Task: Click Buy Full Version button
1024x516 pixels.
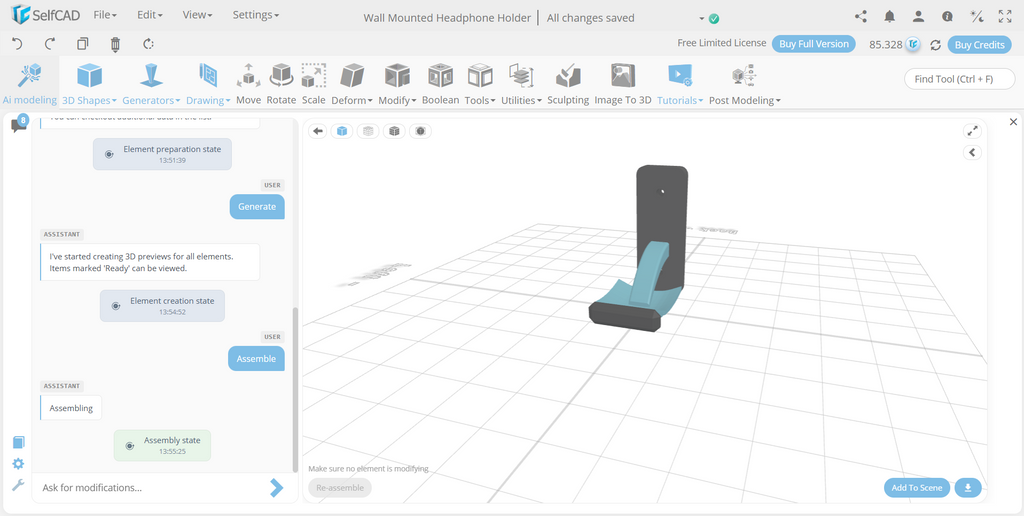Action: coord(813,44)
